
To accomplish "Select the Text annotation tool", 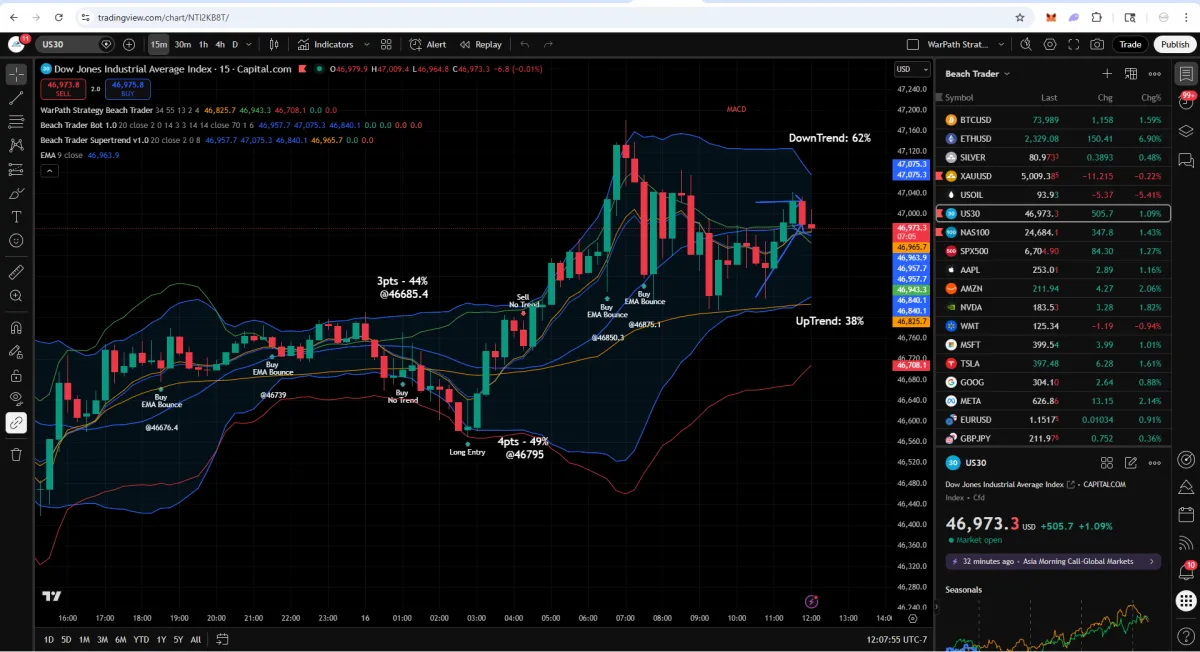I will 16,217.
